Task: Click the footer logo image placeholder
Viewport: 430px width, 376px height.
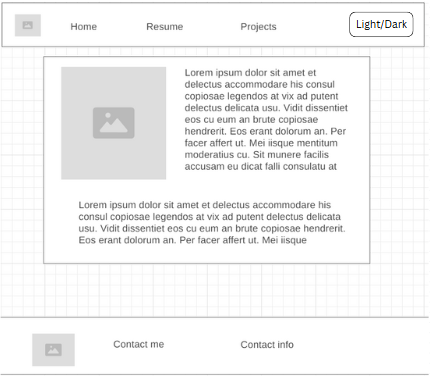Action: 53,350
